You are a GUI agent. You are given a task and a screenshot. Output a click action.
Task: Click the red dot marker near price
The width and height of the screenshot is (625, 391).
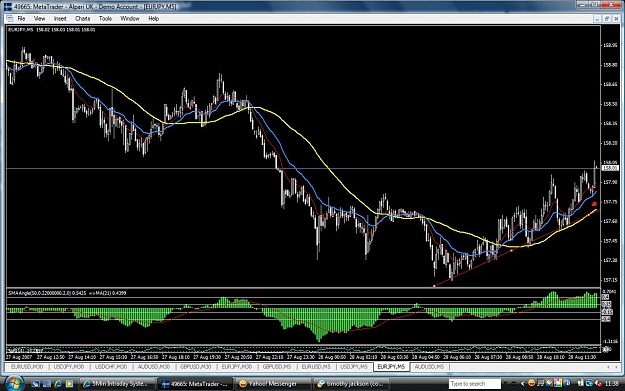click(x=594, y=204)
